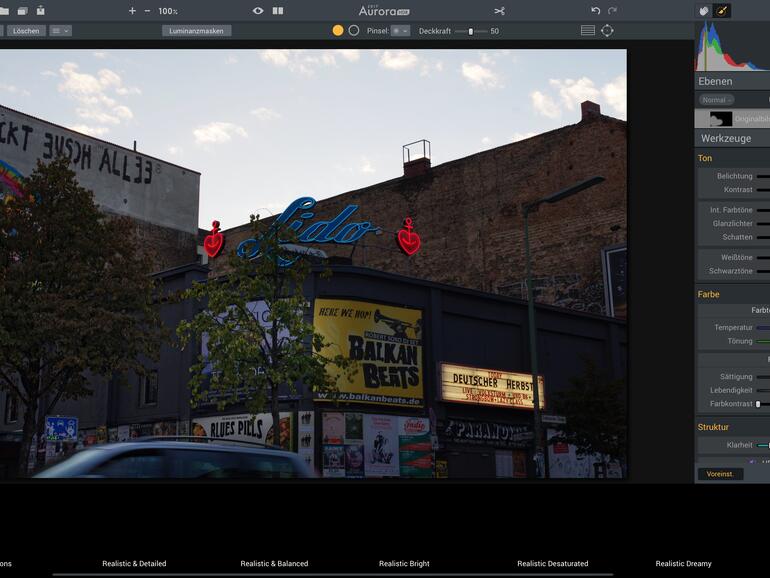This screenshot has width=770, height=578.
Task: Select the crop scissors tool
Action: (500, 11)
